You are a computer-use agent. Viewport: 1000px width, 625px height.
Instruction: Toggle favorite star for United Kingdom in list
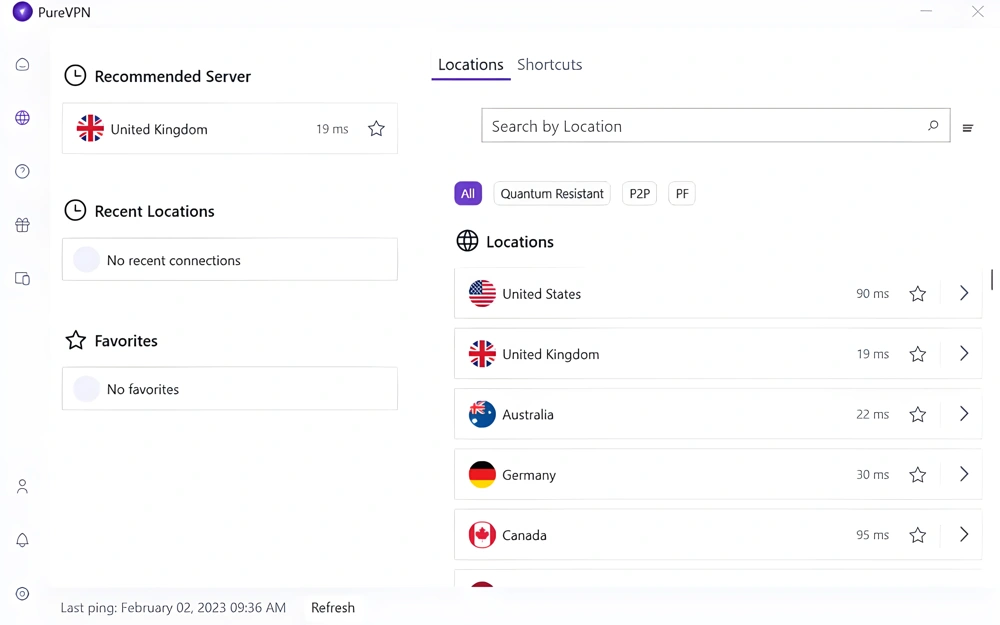918,354
